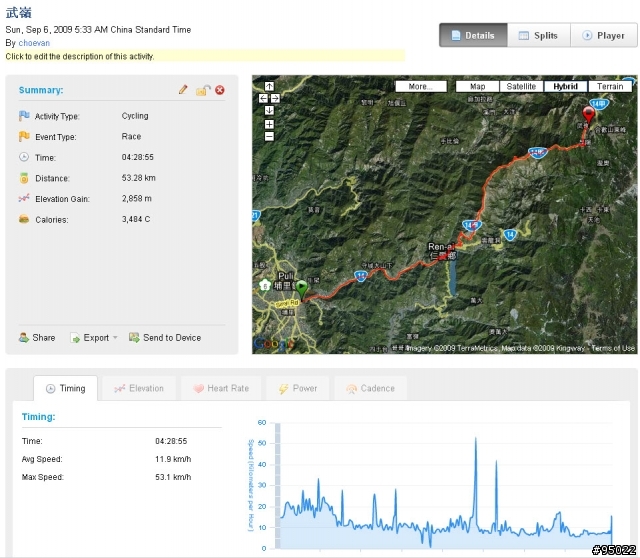This screenshot has height=558, width=640.
Task: Select the Elevation tab
Action: point(139,388)
